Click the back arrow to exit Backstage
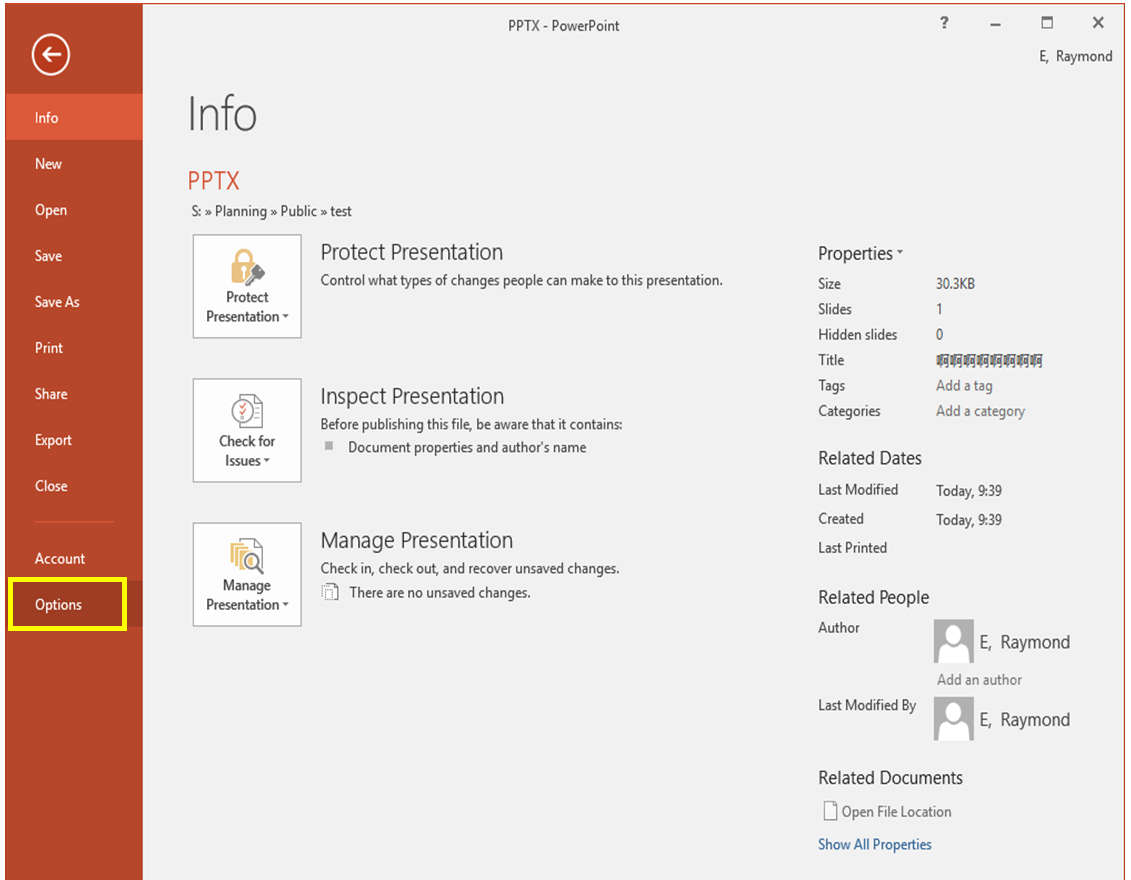 pyautogui.click(x=50, y=54)
